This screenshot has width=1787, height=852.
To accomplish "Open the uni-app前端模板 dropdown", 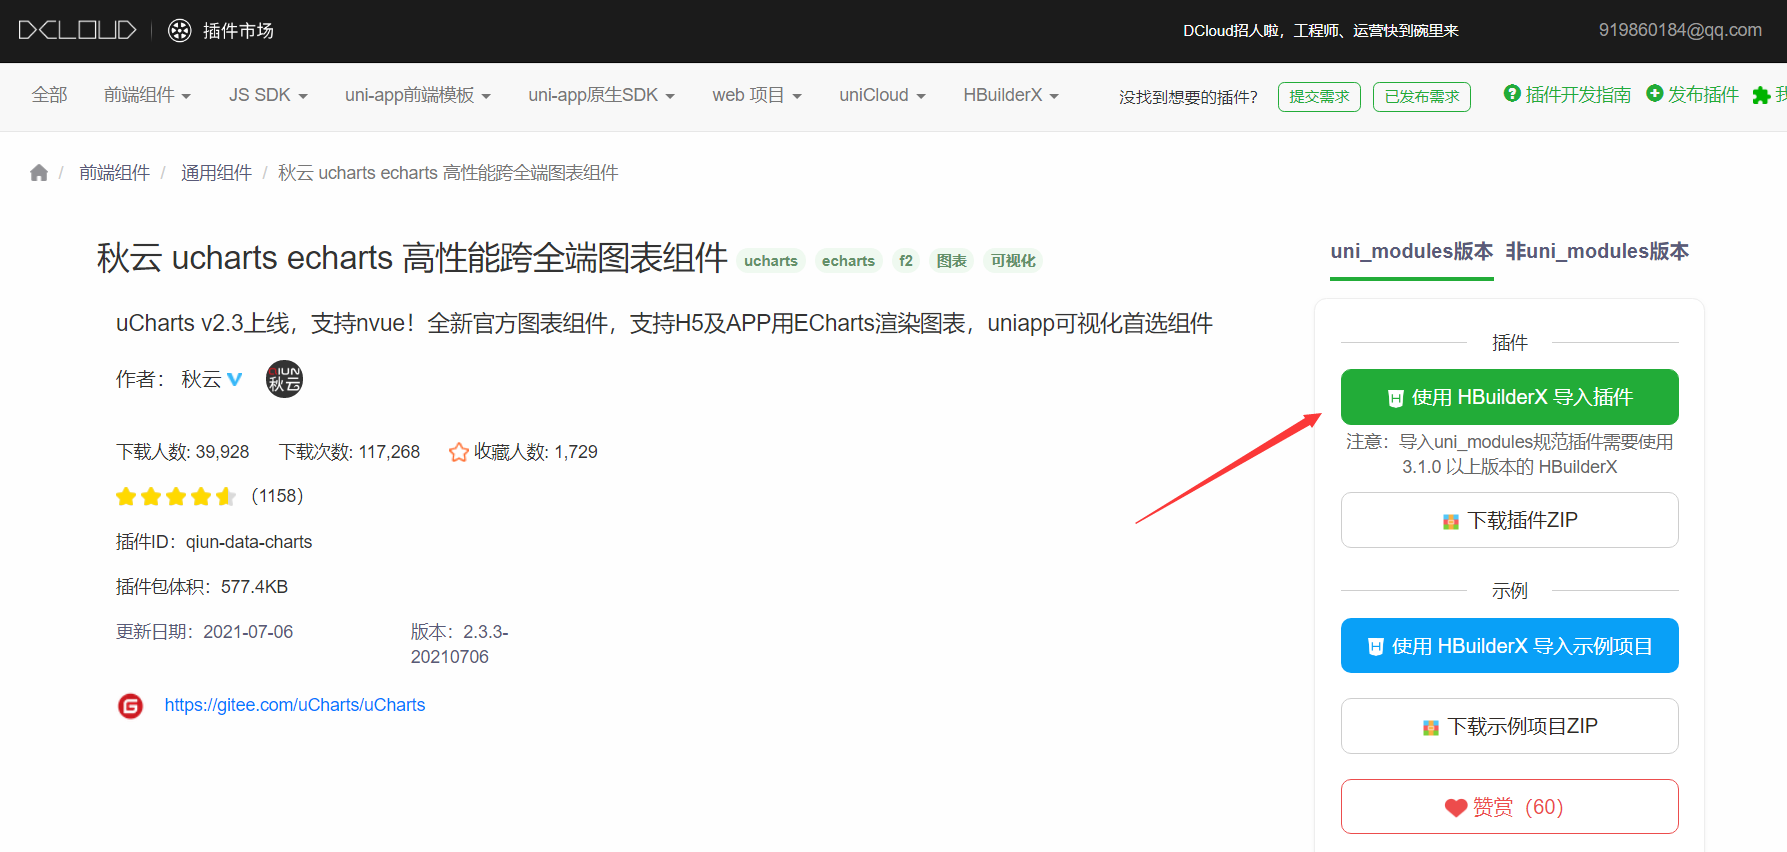I will point(418,95).
